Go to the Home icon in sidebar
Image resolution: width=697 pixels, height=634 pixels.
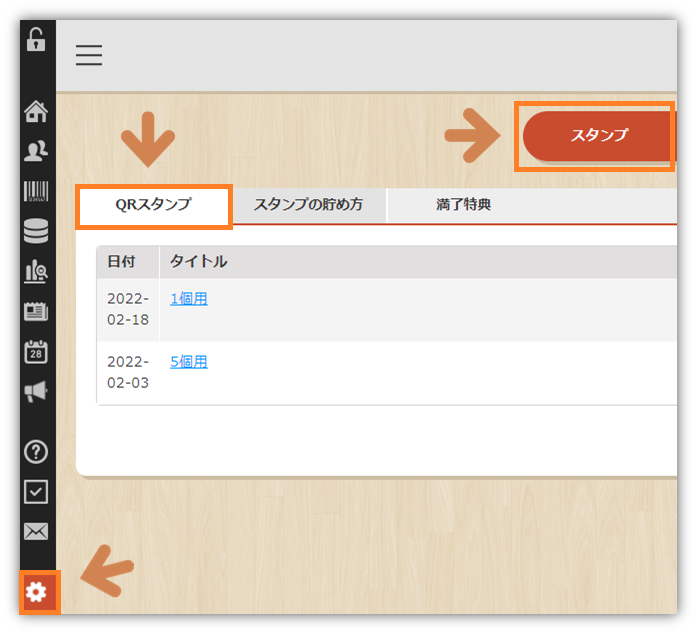coord(36,111)
